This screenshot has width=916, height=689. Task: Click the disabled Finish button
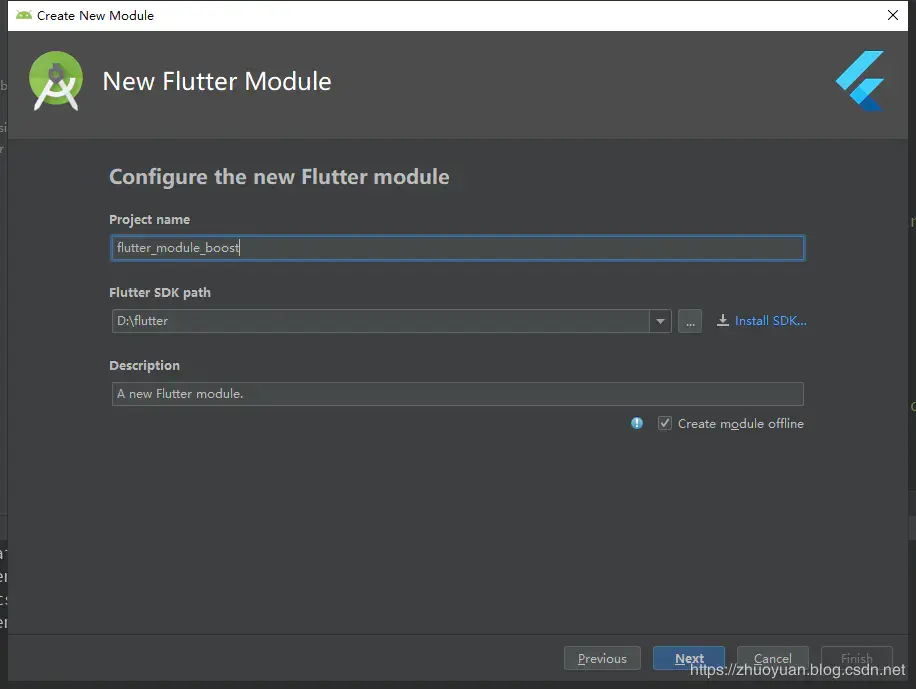tap(856, 659)
